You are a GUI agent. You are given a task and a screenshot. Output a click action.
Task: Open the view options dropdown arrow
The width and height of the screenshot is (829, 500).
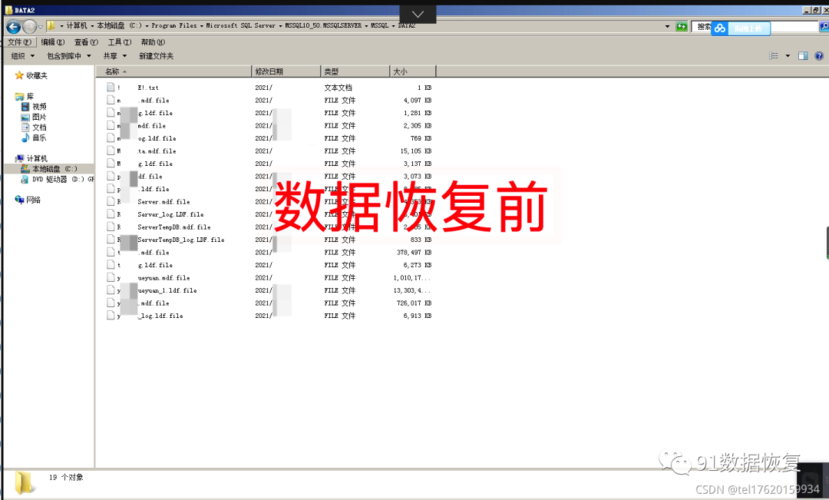pos(787,55)
